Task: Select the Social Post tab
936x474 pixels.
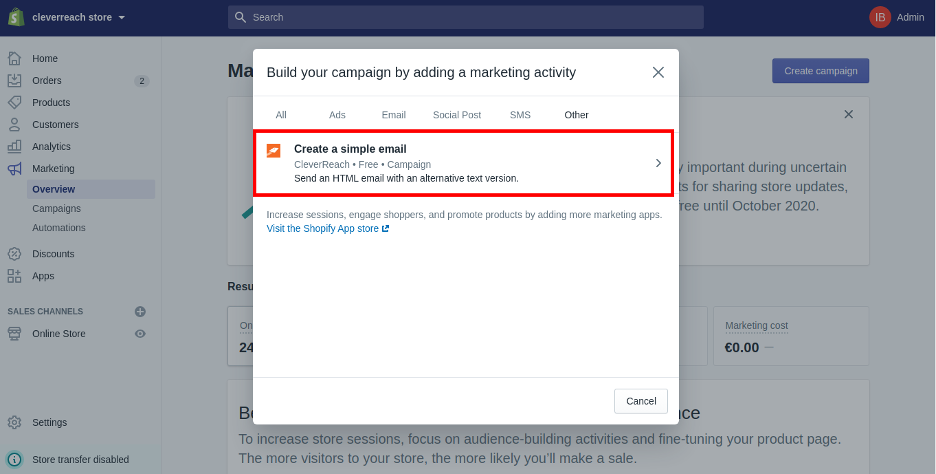Action: click(x=457, y=115)
